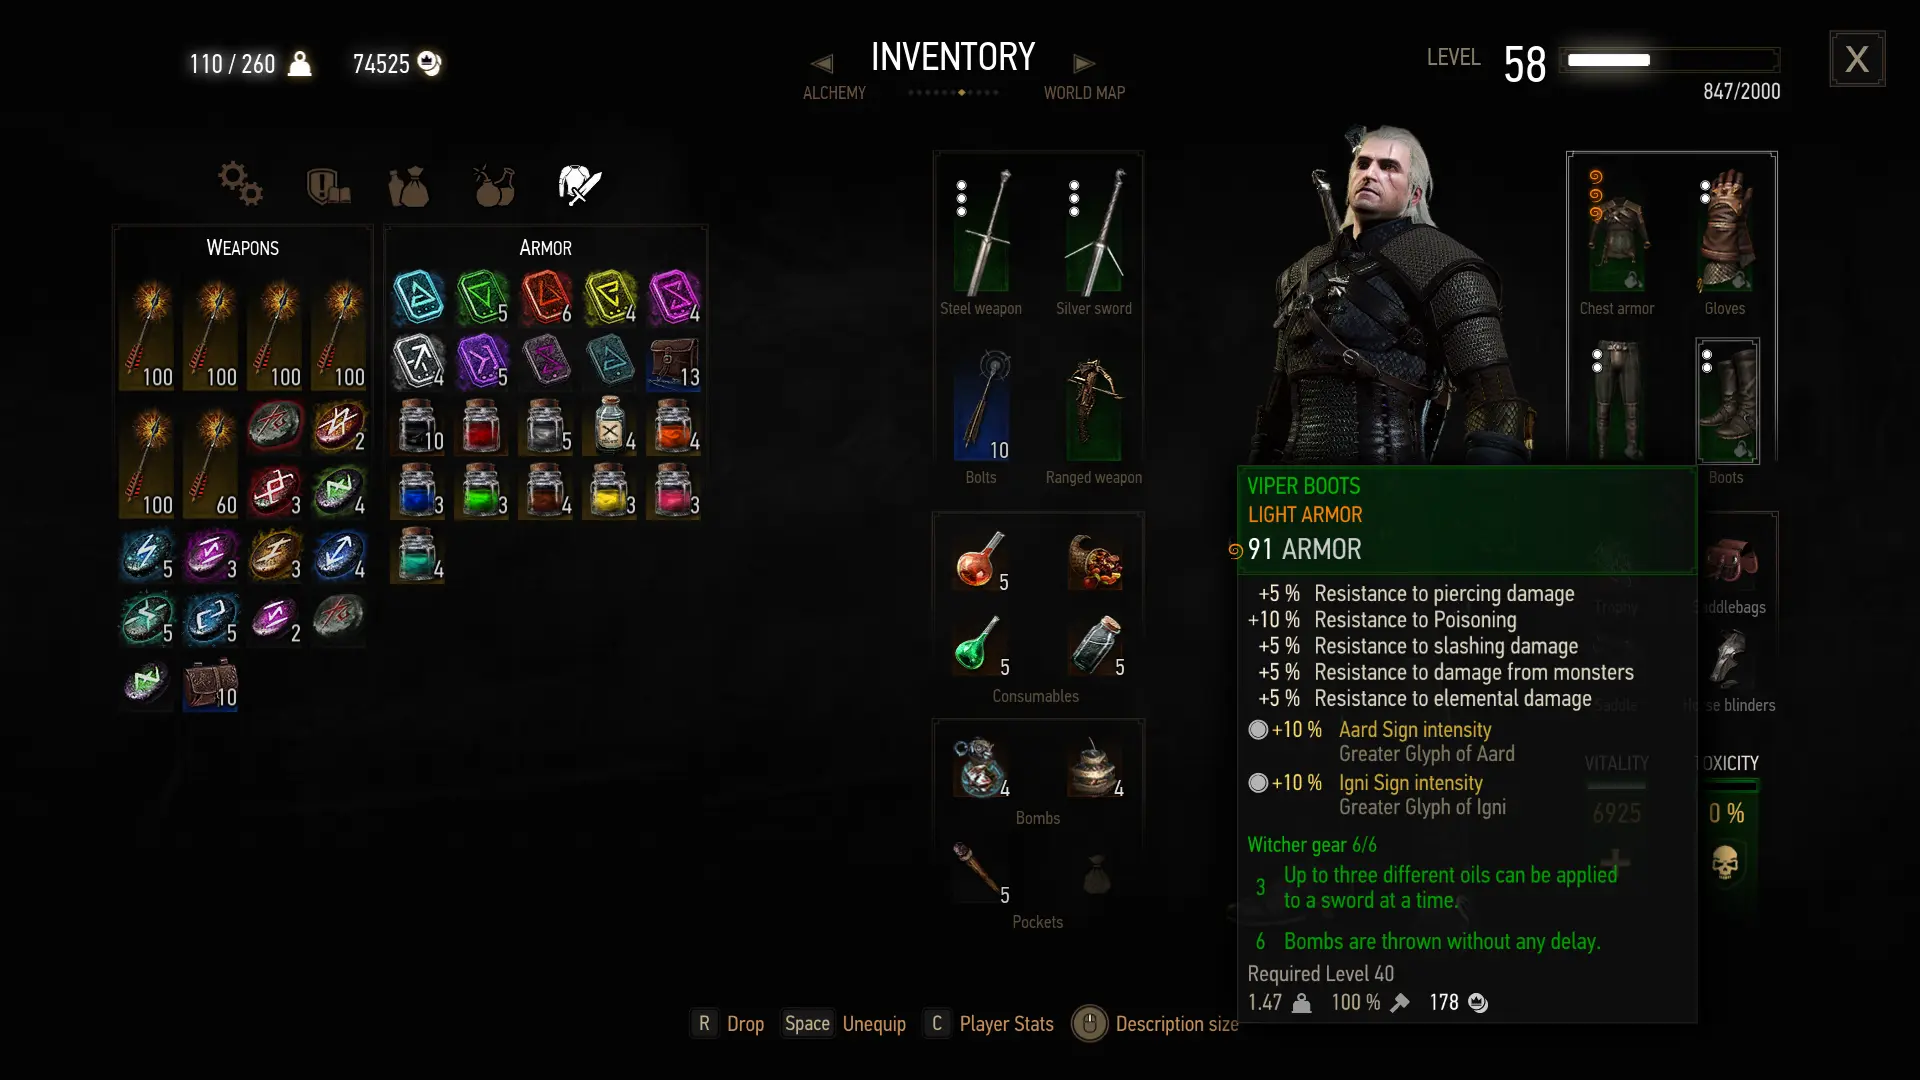Select the weapons and armor filter
1920x1080 pixels.
579,185
